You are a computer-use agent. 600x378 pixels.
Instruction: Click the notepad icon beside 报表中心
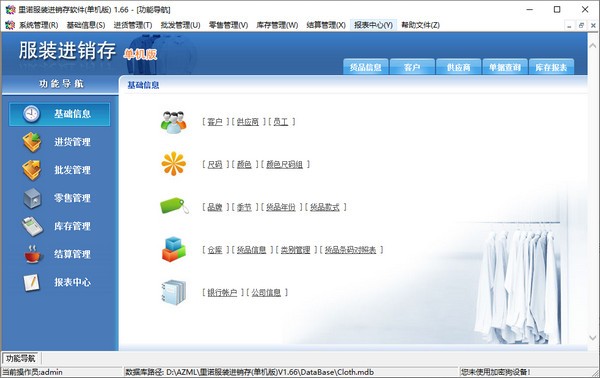31,283
